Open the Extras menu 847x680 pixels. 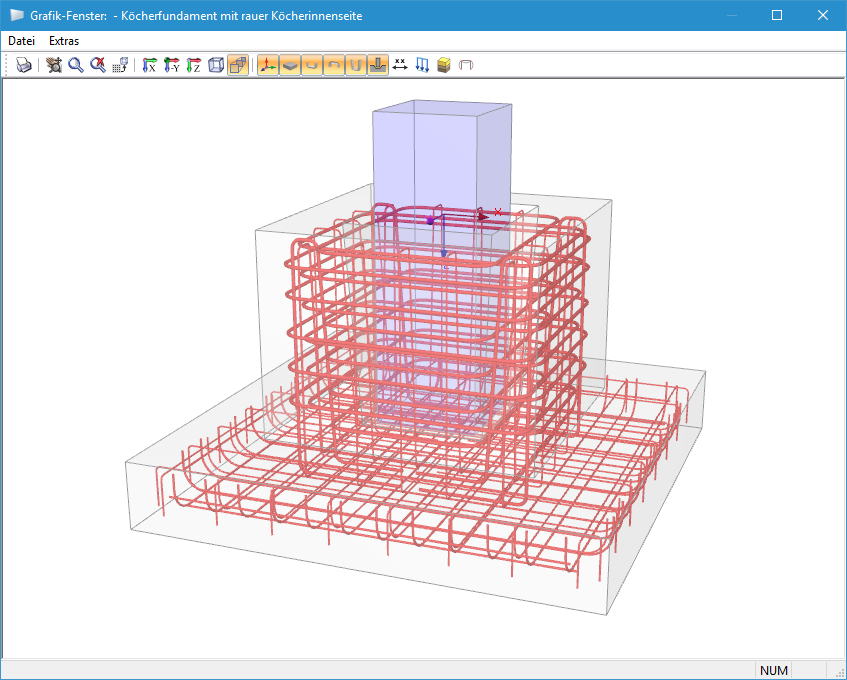coord(64,41)
